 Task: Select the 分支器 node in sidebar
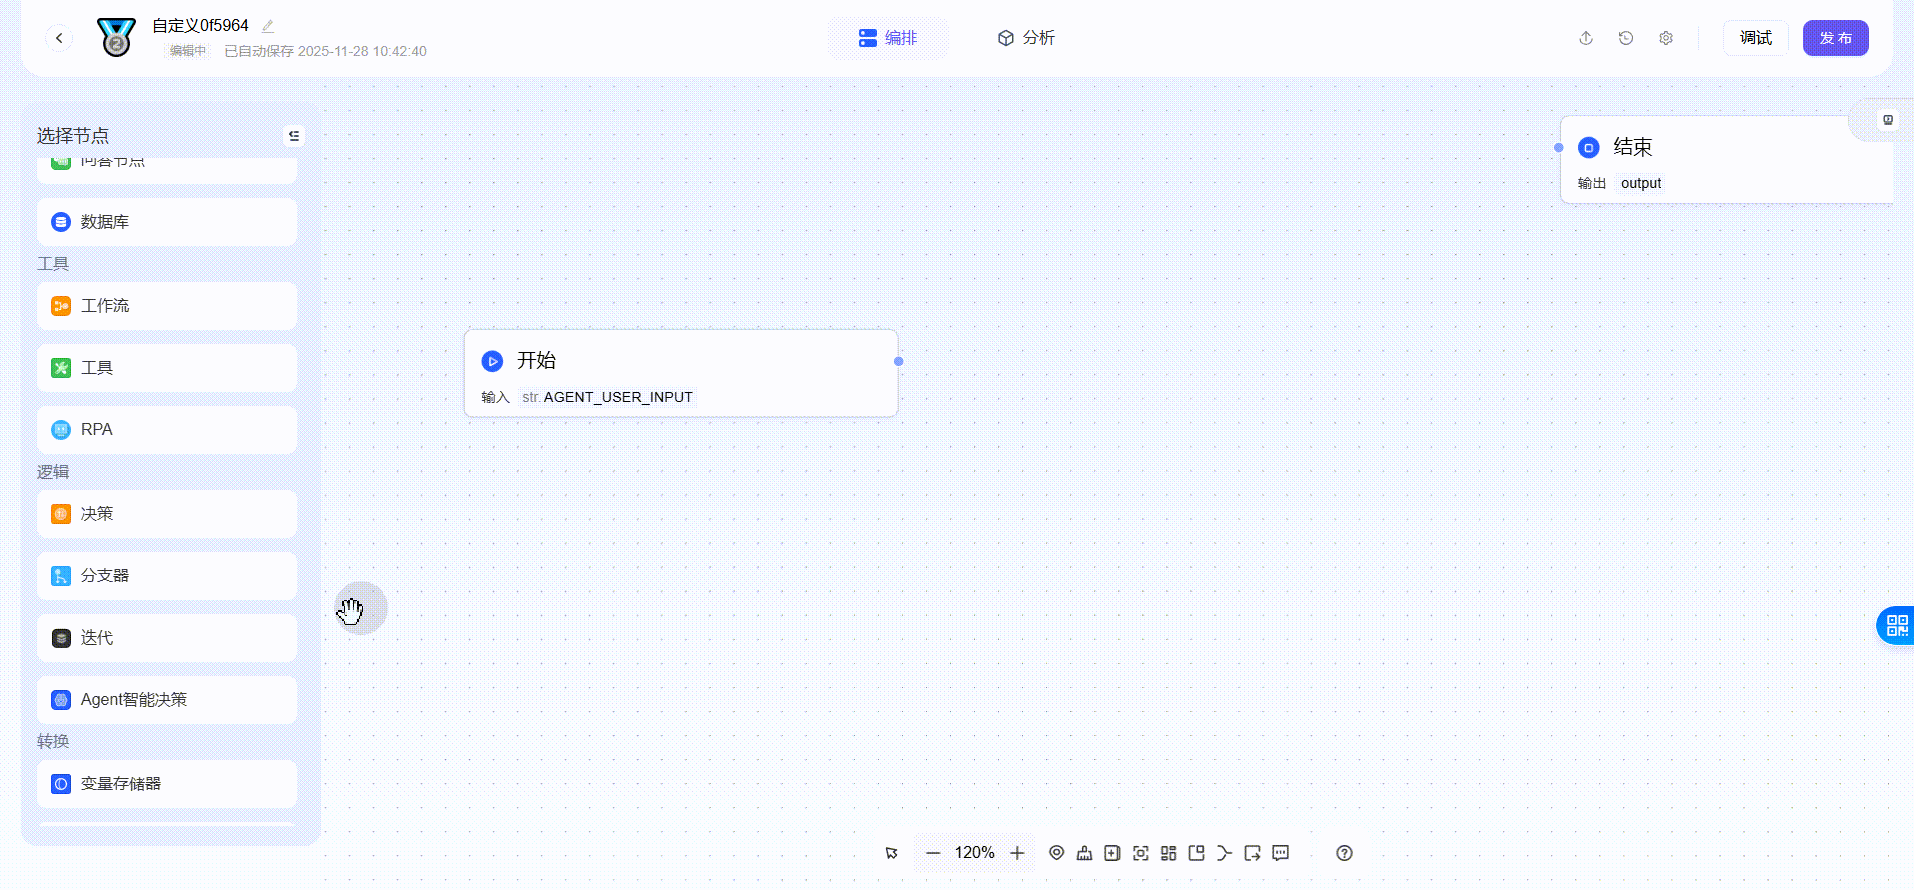point(167,576)
